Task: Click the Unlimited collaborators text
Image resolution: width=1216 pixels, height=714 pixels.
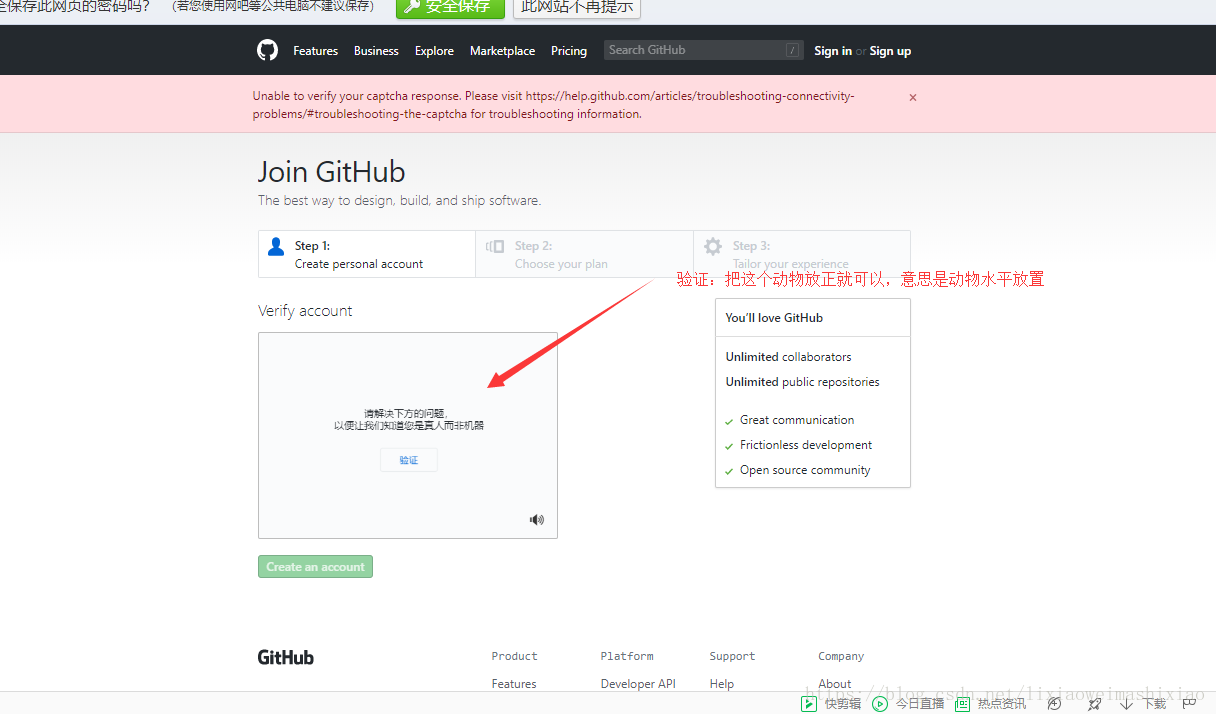Action: pos(789,357)
